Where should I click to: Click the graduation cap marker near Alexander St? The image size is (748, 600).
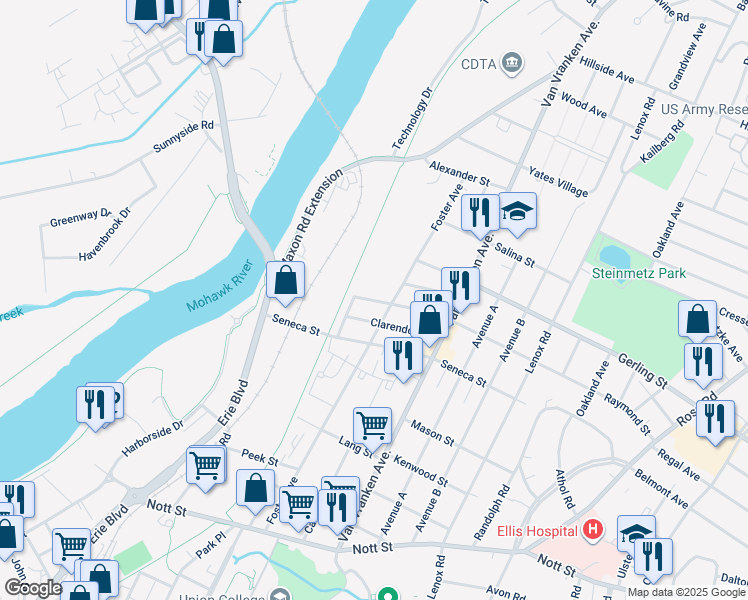518,213
